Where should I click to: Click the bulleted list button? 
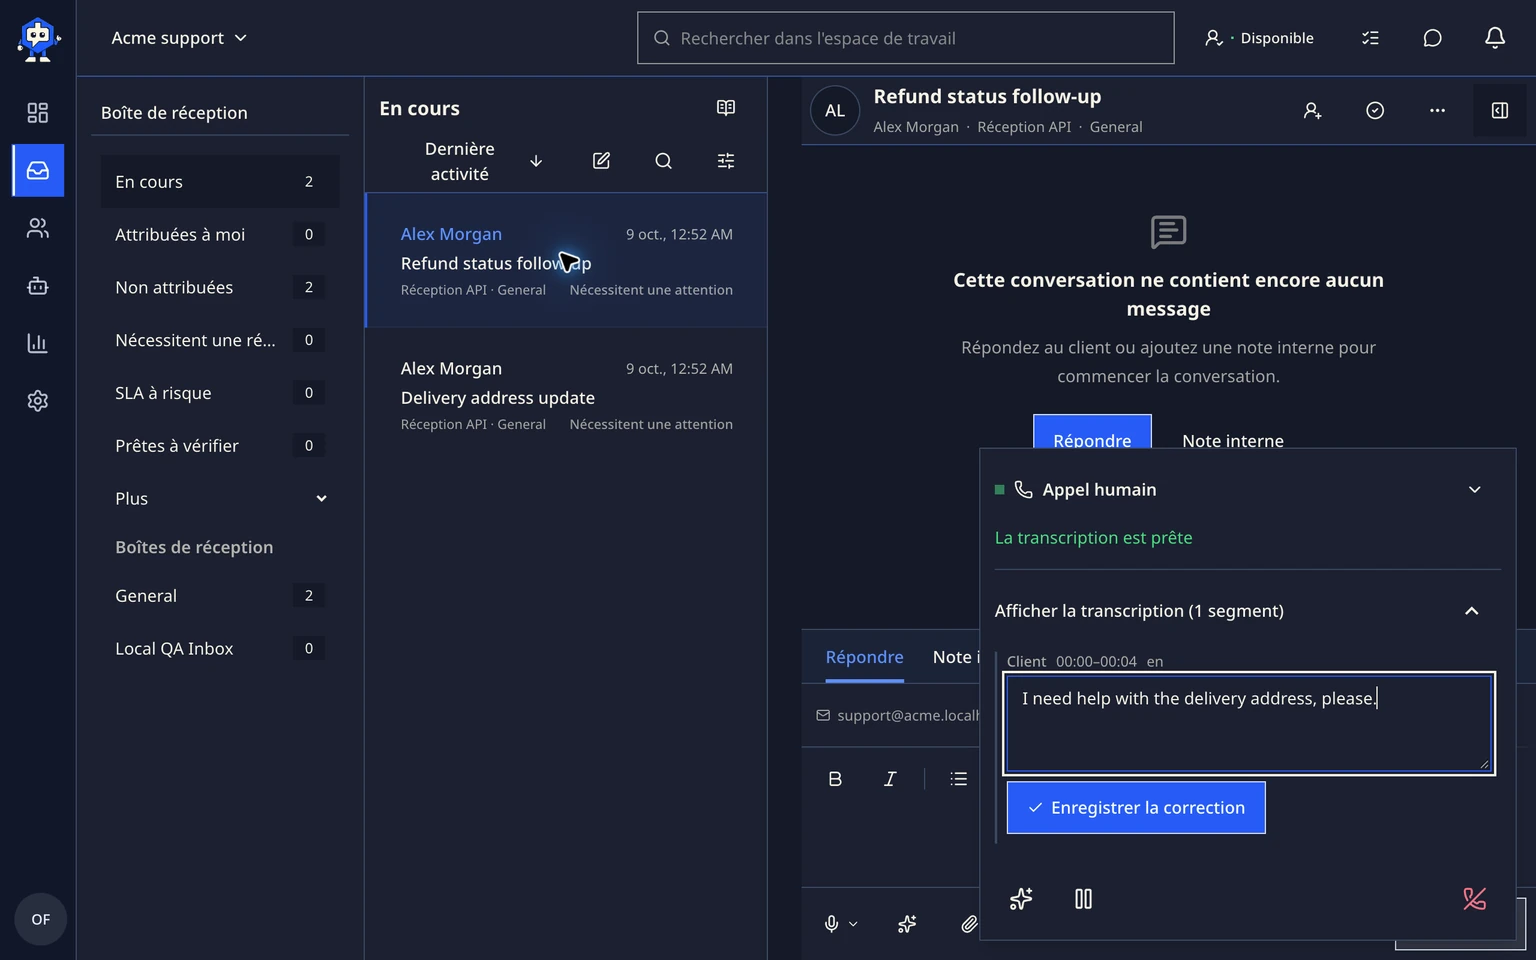coord(959,779)
